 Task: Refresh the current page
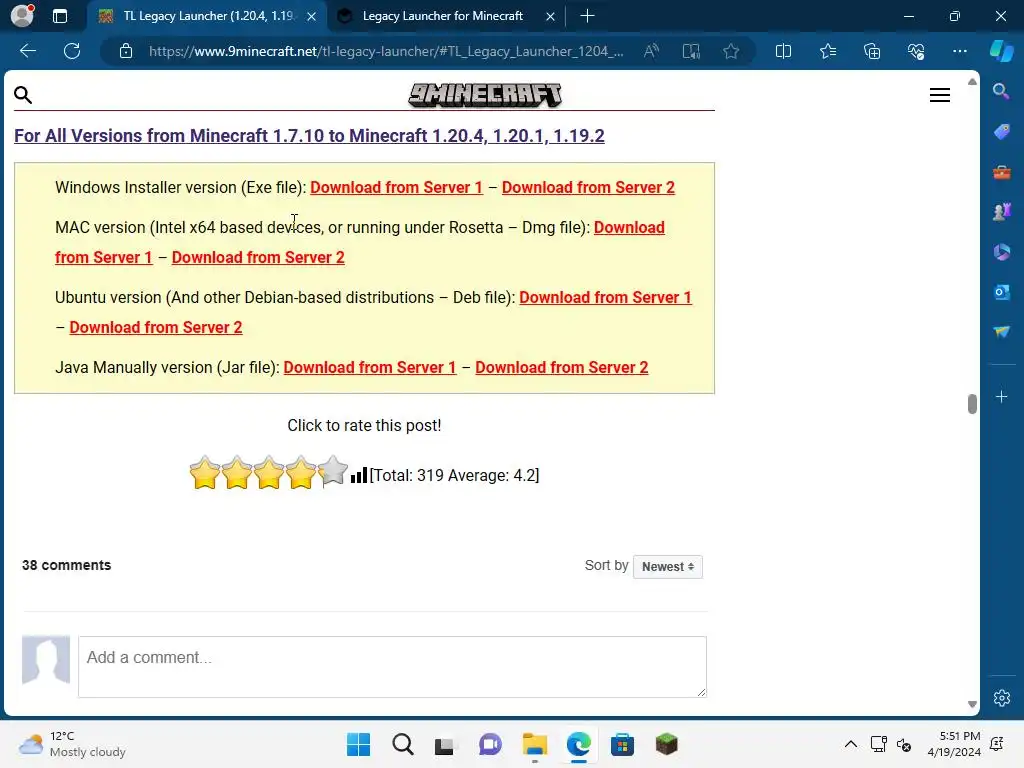click(x=72, y=51)
